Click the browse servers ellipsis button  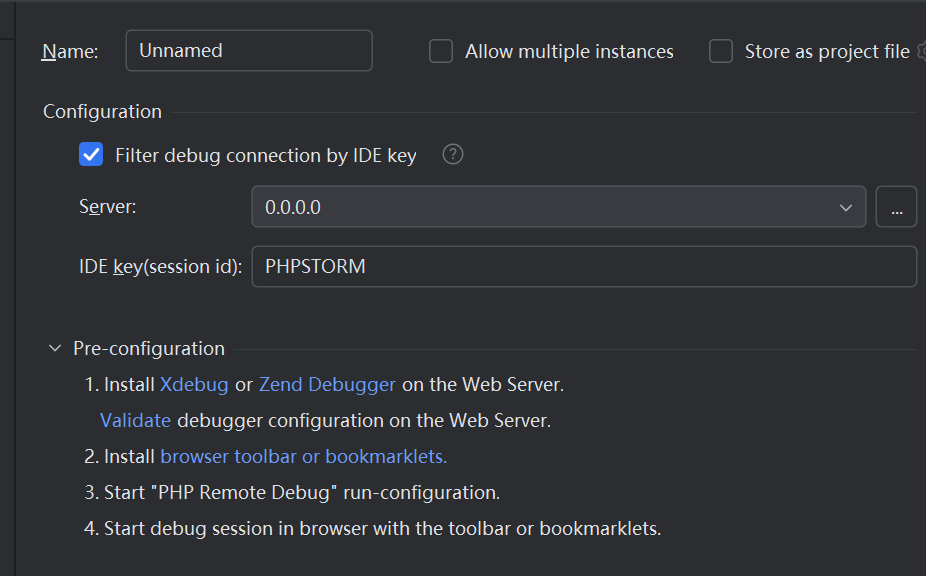click(x=896, y=207)
